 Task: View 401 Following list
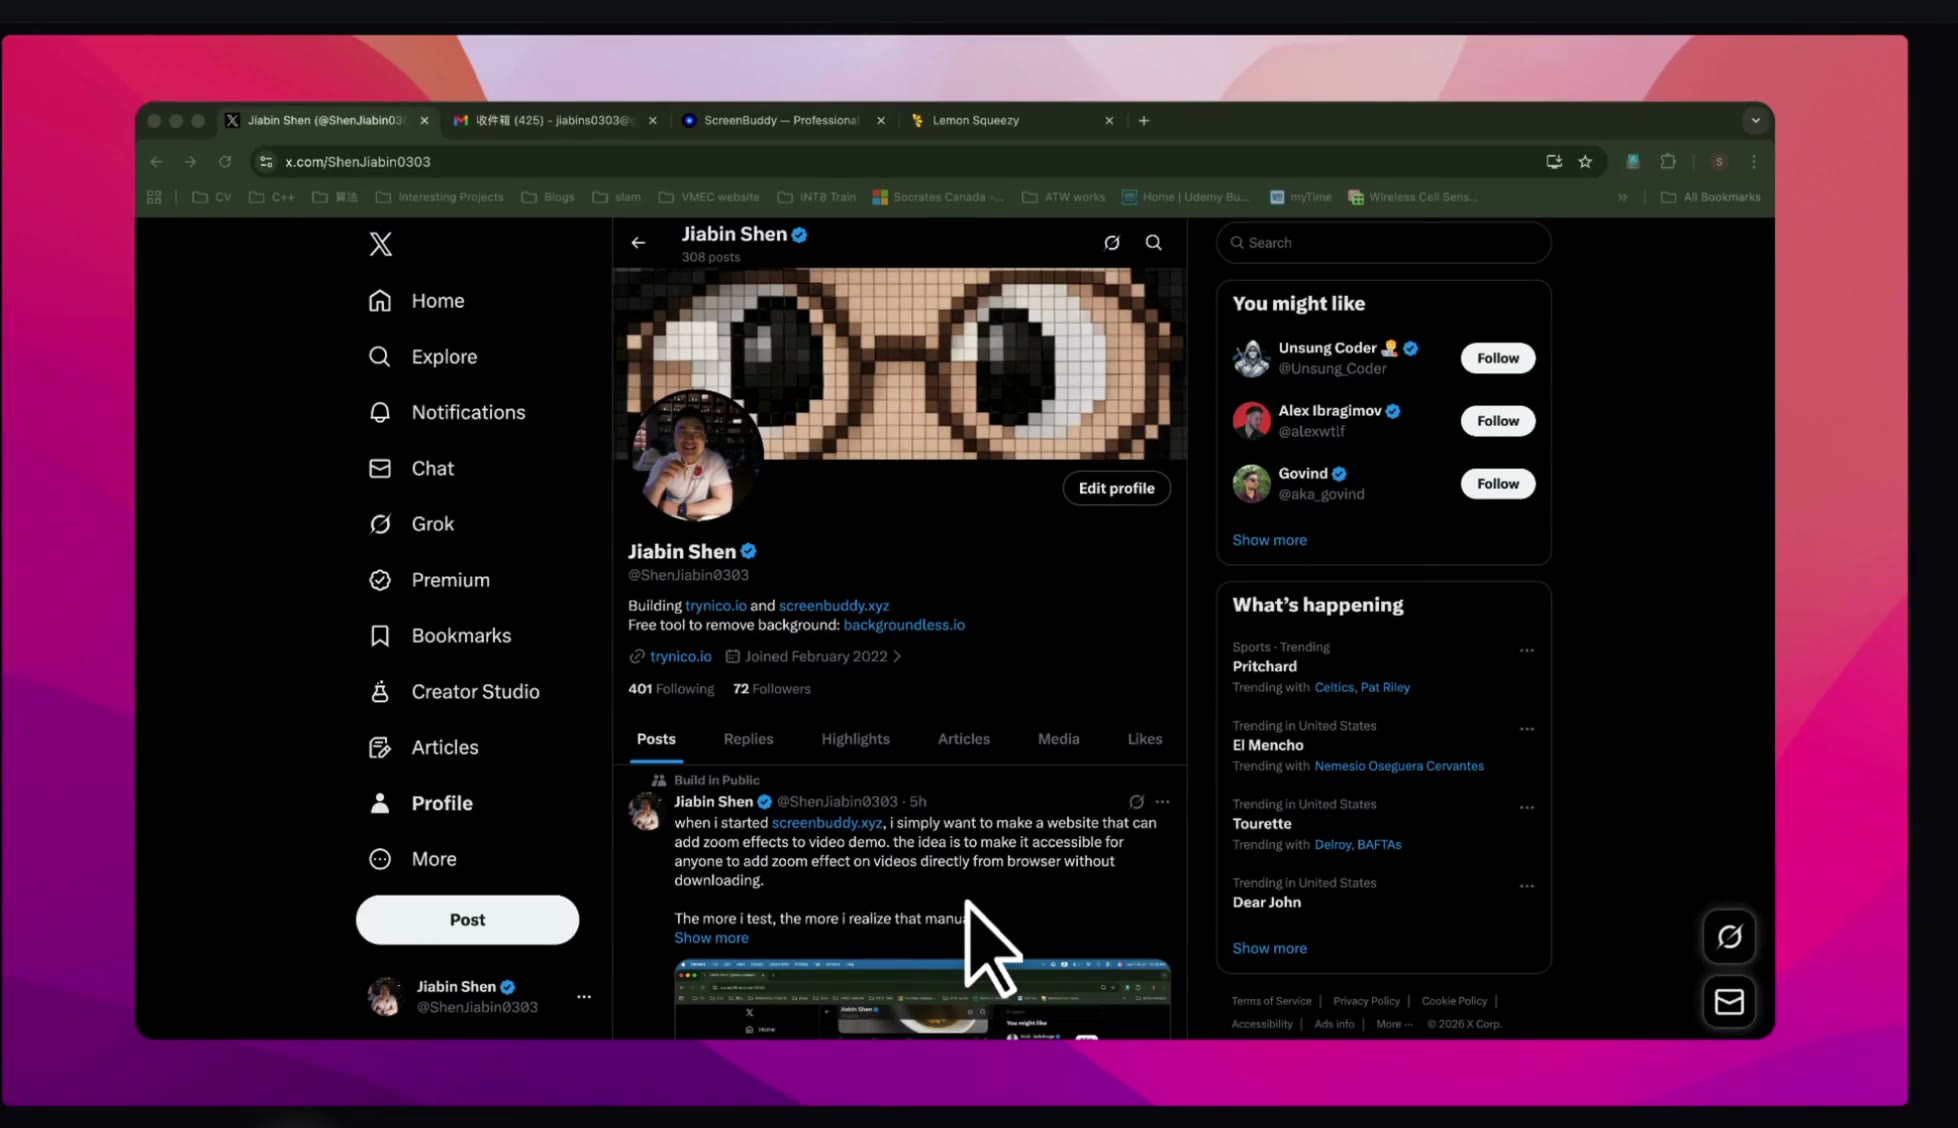point(671,689)
